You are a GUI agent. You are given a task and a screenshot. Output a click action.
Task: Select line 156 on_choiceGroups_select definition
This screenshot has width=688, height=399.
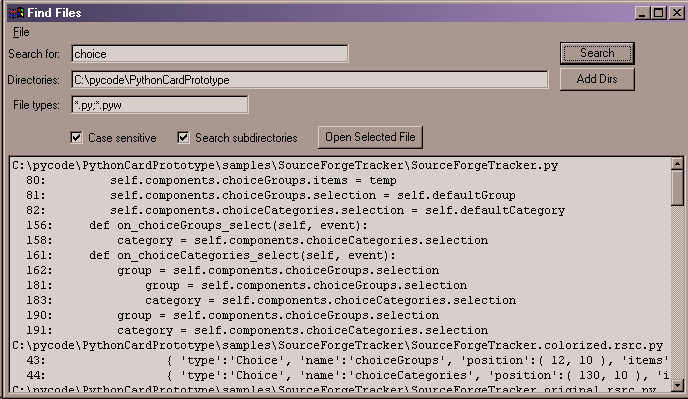coord(197,226)
